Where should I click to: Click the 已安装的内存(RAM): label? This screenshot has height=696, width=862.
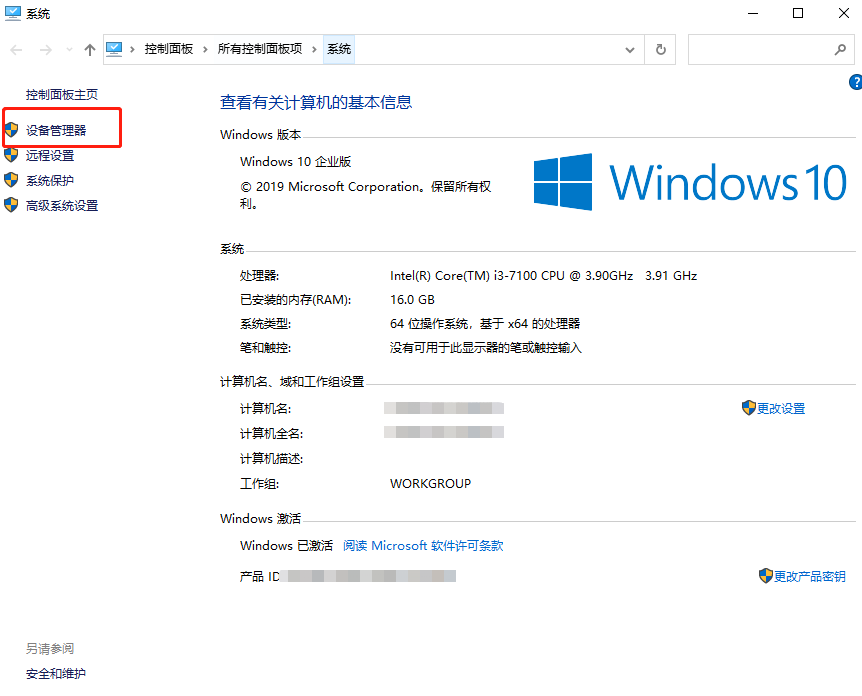pos(295,300)
